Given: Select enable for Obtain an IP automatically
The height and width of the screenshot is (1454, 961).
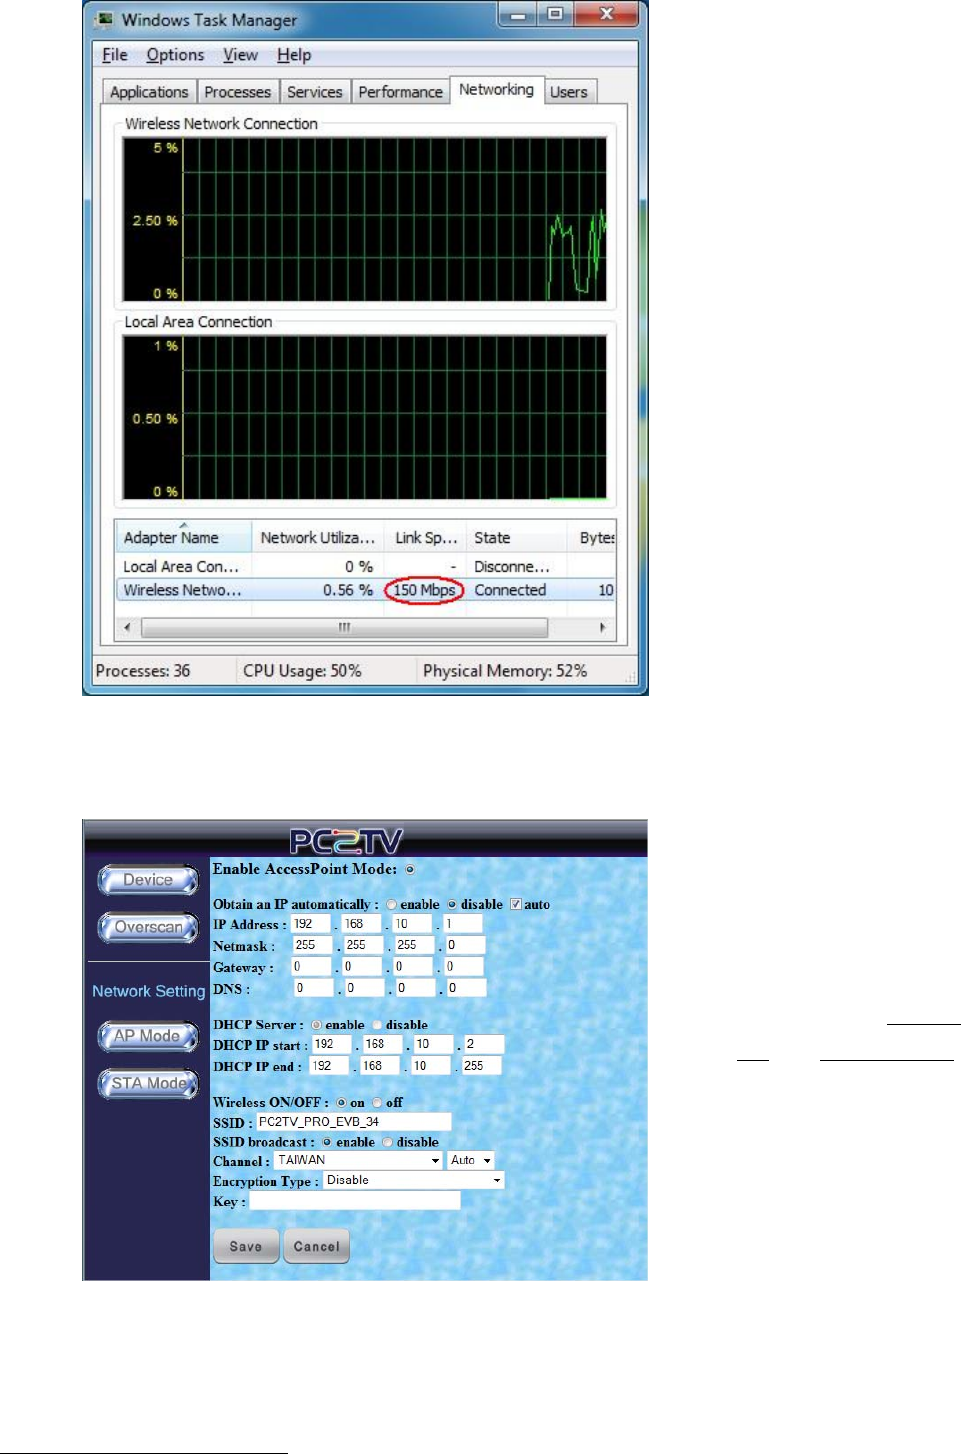Looking at the screenshot, I should click(x=392, y=905).
